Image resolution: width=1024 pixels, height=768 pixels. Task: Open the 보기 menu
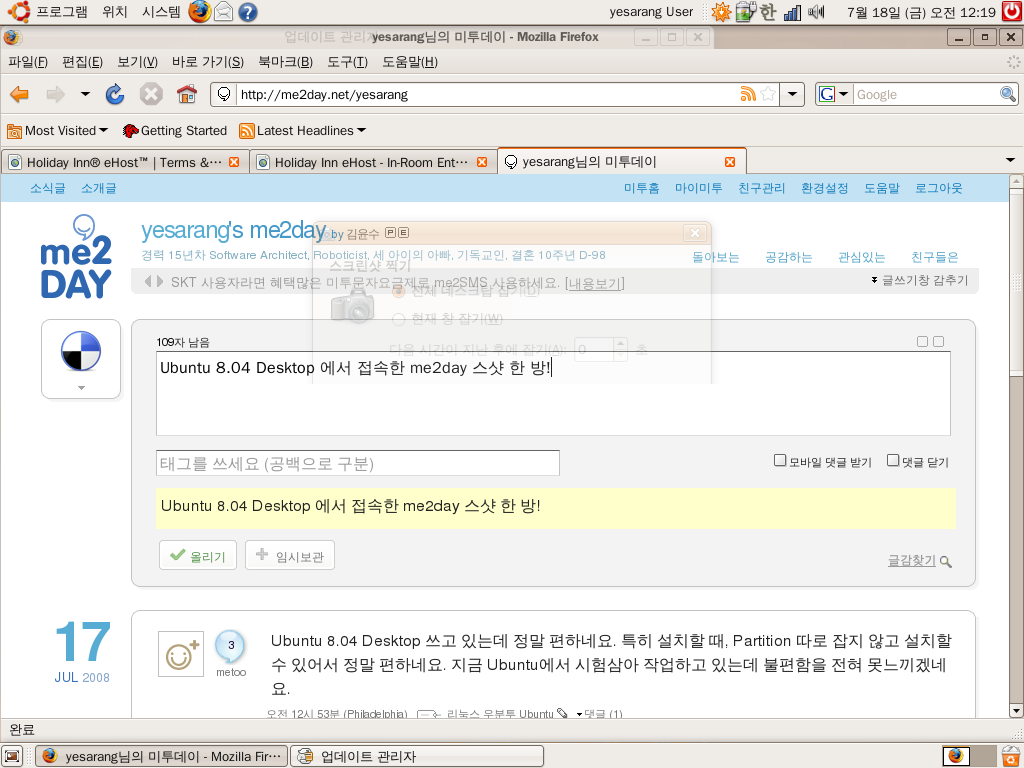137,62
